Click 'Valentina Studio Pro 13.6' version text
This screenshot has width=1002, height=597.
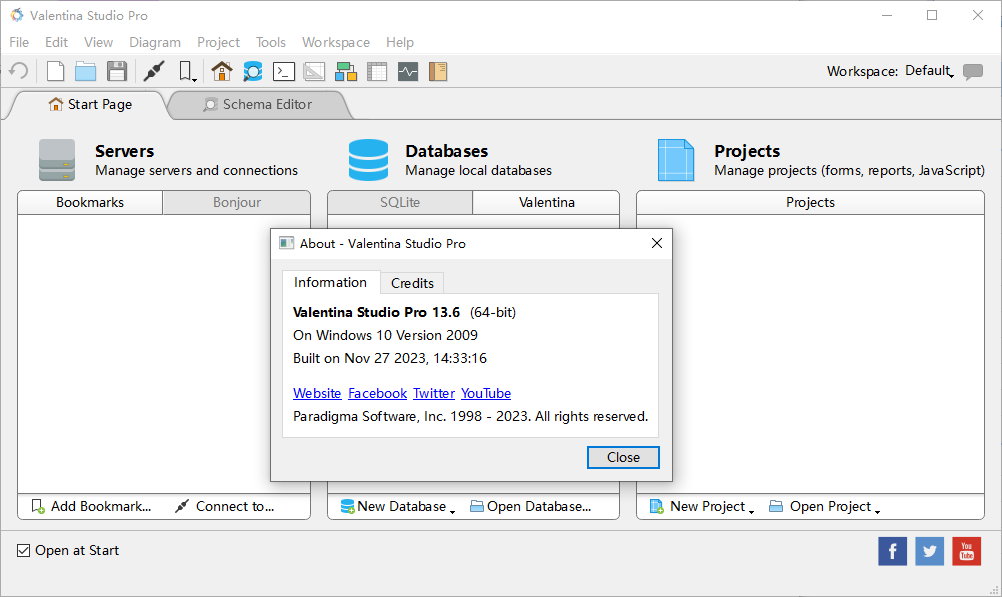pos(376,312)
